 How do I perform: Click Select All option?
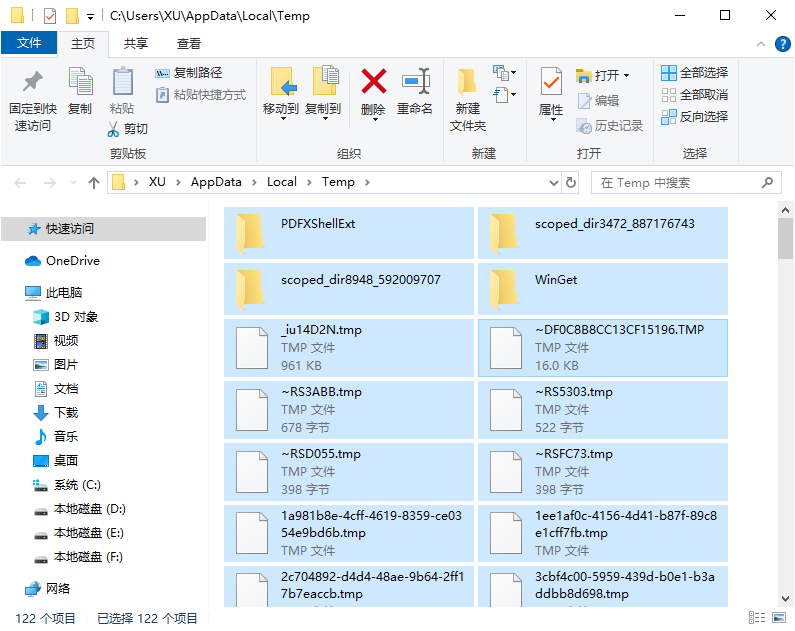pyautogui.click(x=694, y=73)
